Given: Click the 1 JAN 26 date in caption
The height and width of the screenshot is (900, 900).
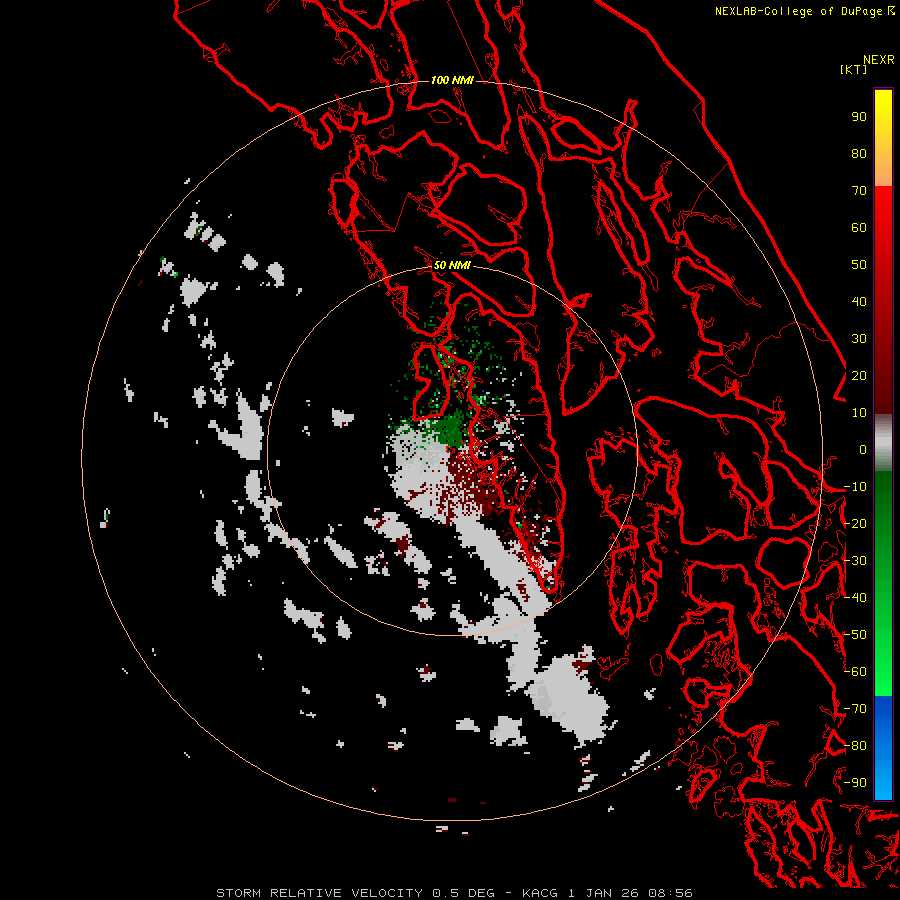Looking at the screenshot, I should coord(603,893).
